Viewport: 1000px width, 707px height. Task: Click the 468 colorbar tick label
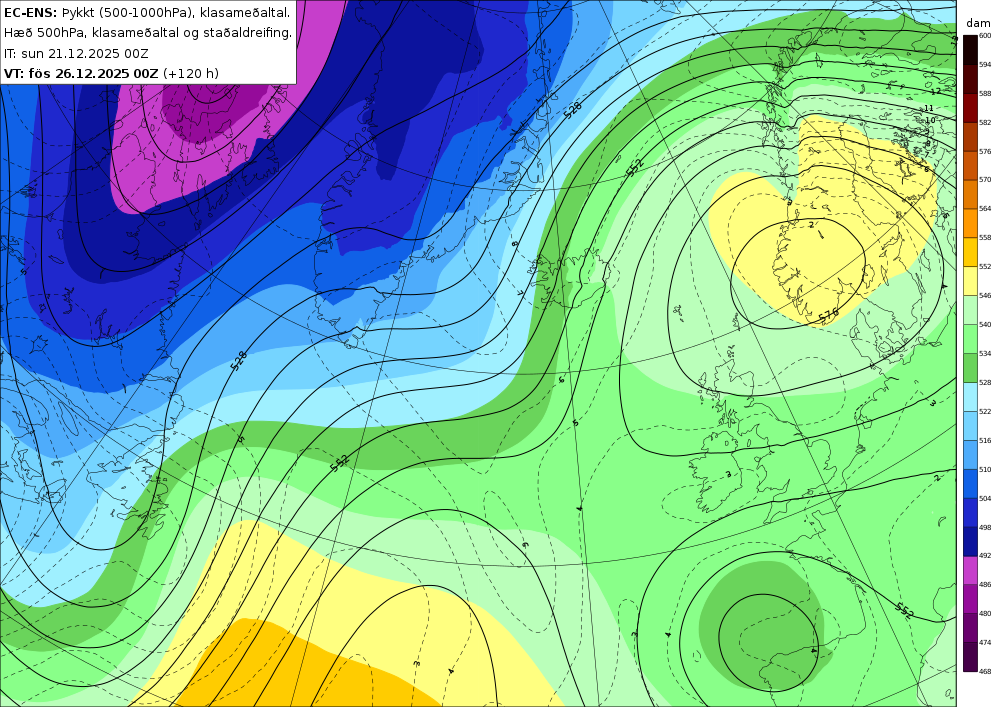pos(985,671)
